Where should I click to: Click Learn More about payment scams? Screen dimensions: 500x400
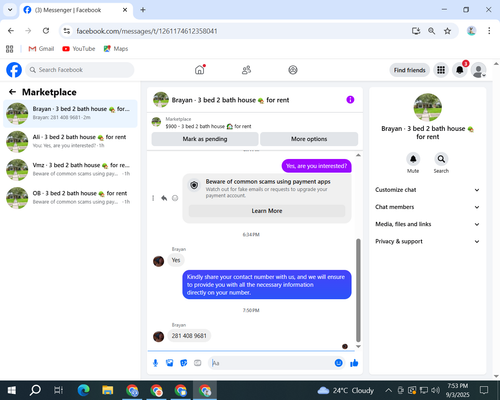[267, 211]
